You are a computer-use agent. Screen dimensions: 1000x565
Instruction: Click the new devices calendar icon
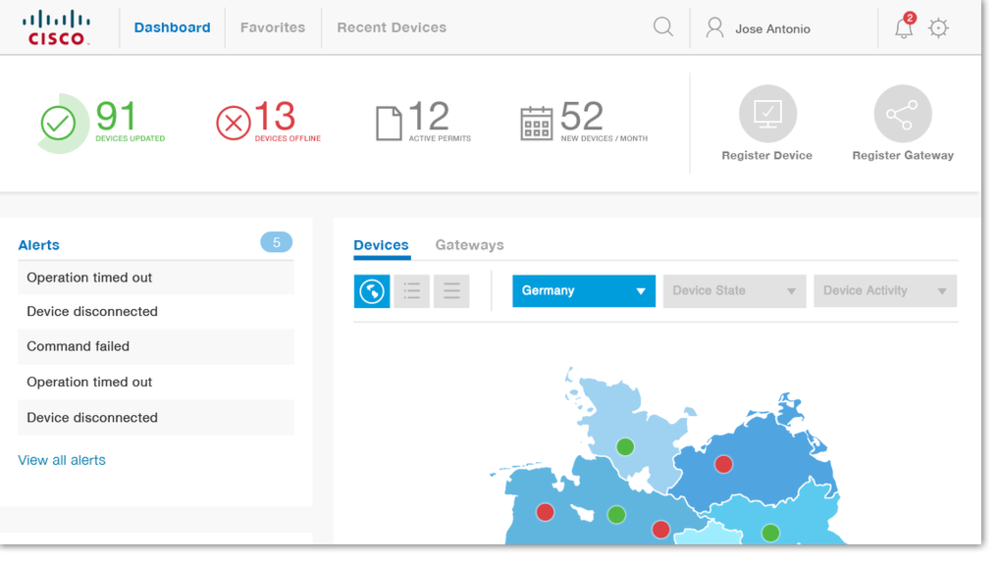[x=536, y=123]
